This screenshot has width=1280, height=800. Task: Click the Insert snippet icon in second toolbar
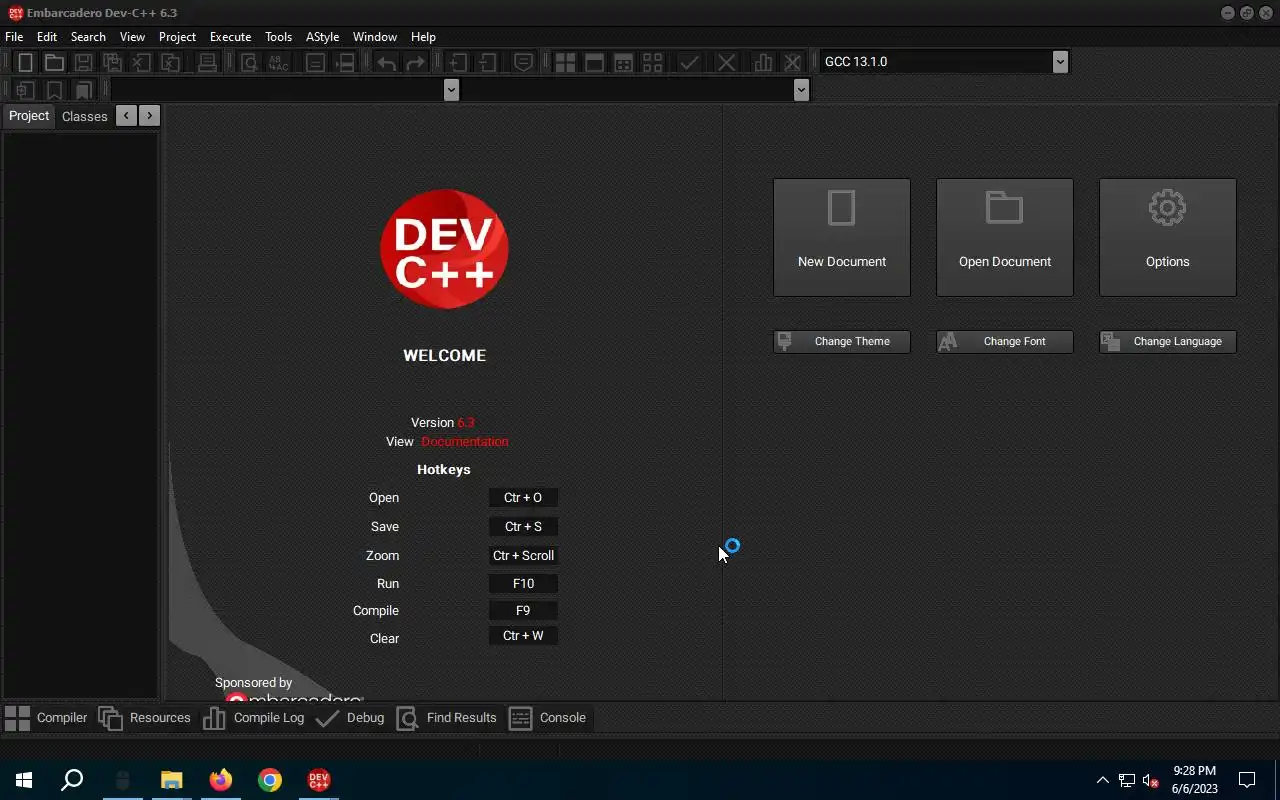click(25, 90)
